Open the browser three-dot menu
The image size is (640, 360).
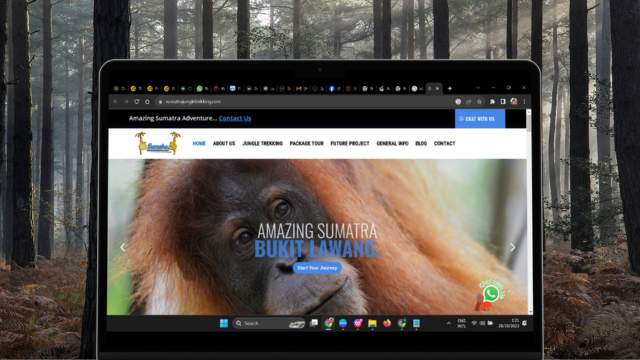(524, 102)
